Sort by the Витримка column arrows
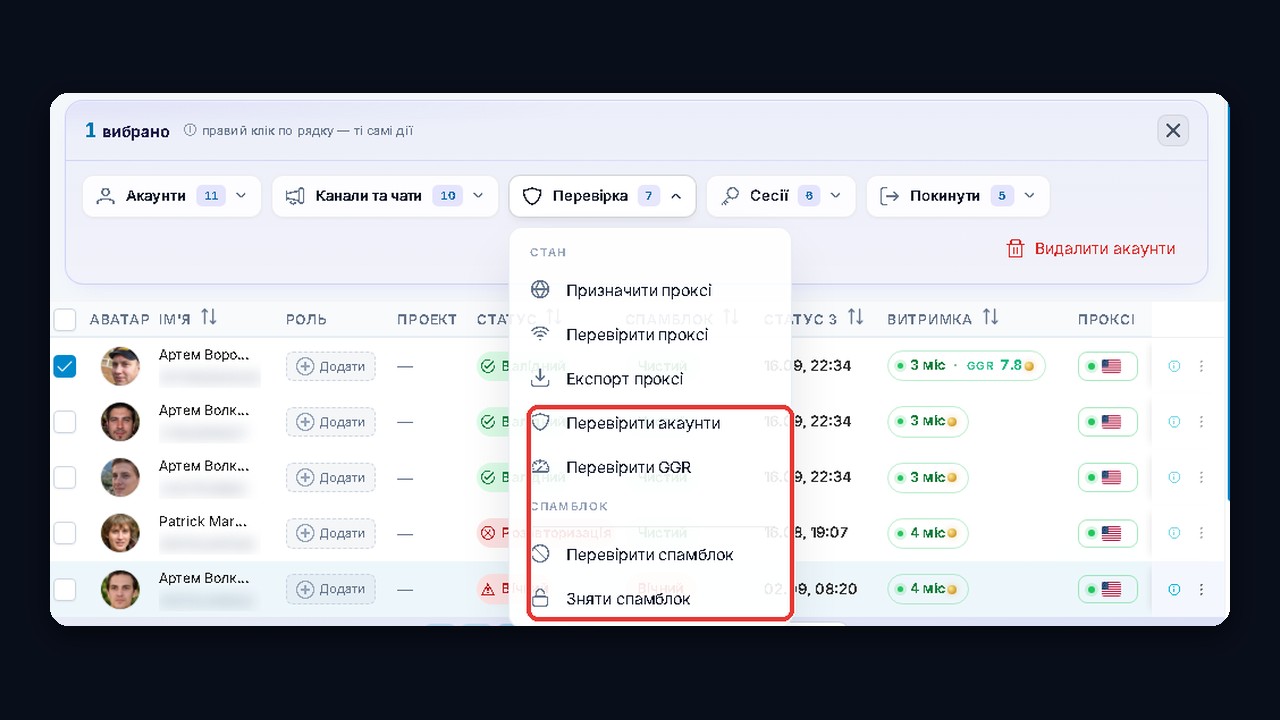 (990, 318)
